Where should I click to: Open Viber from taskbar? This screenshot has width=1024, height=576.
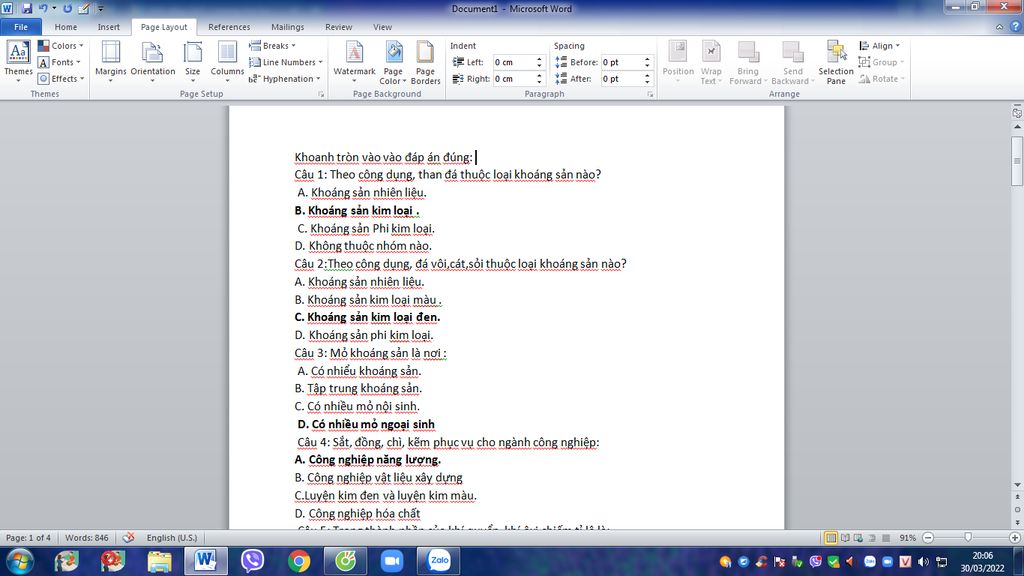click(252, 561)
